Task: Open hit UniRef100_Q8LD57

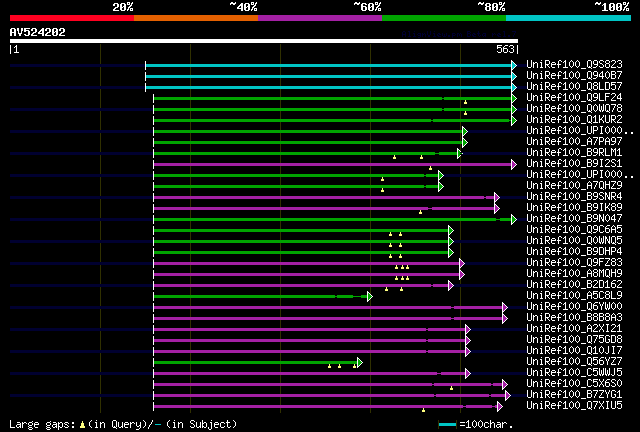Action: [574, 86]
